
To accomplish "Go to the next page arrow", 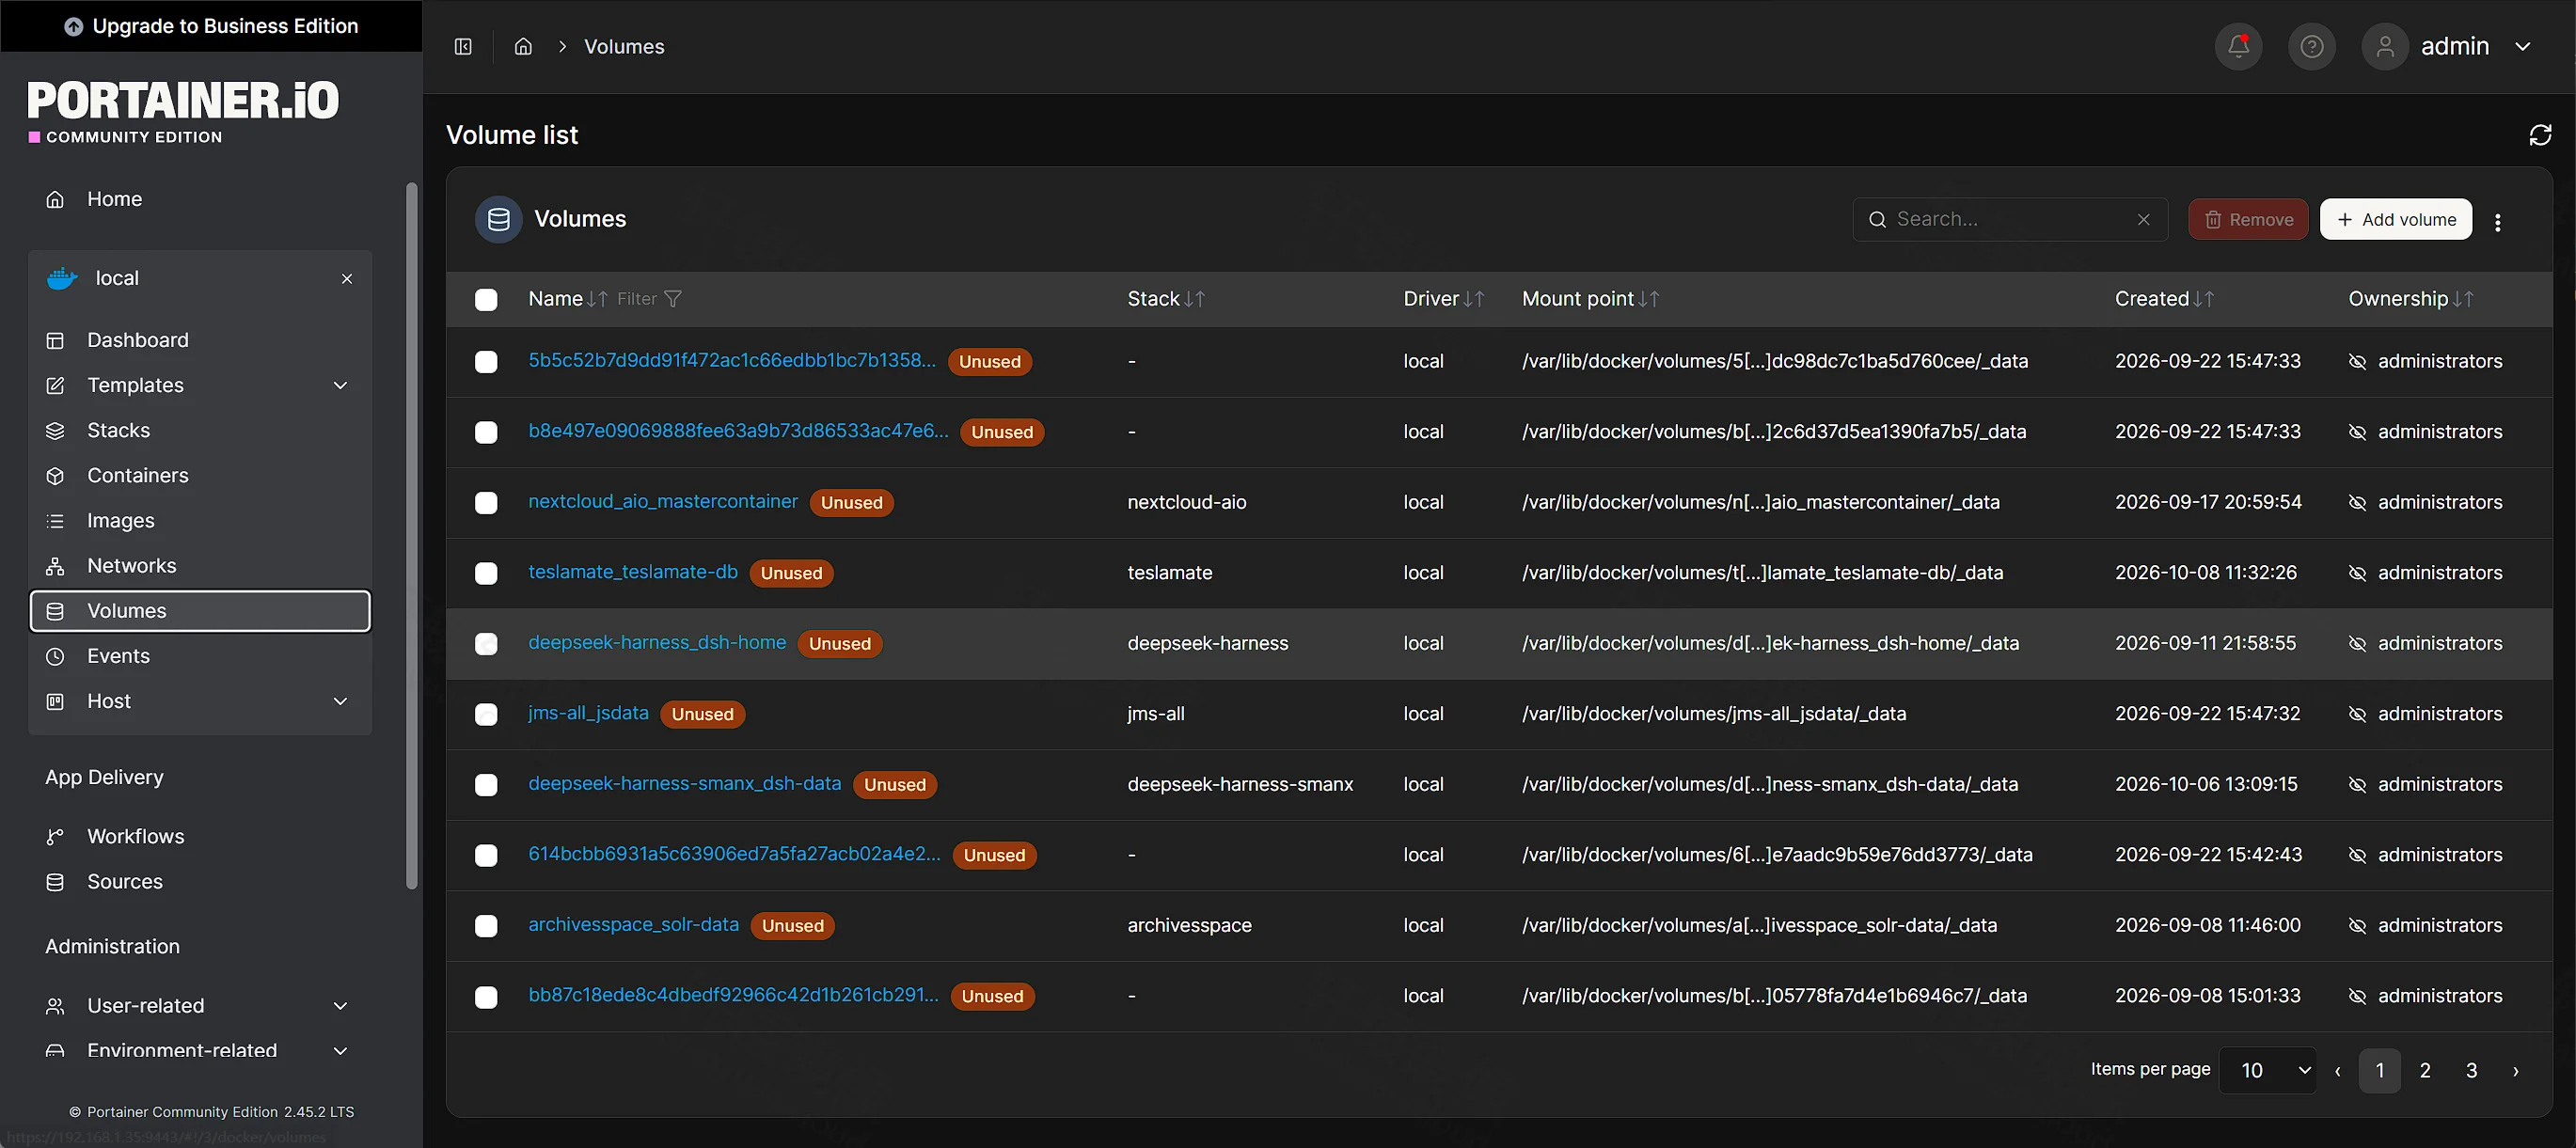I will 2516,1070.
